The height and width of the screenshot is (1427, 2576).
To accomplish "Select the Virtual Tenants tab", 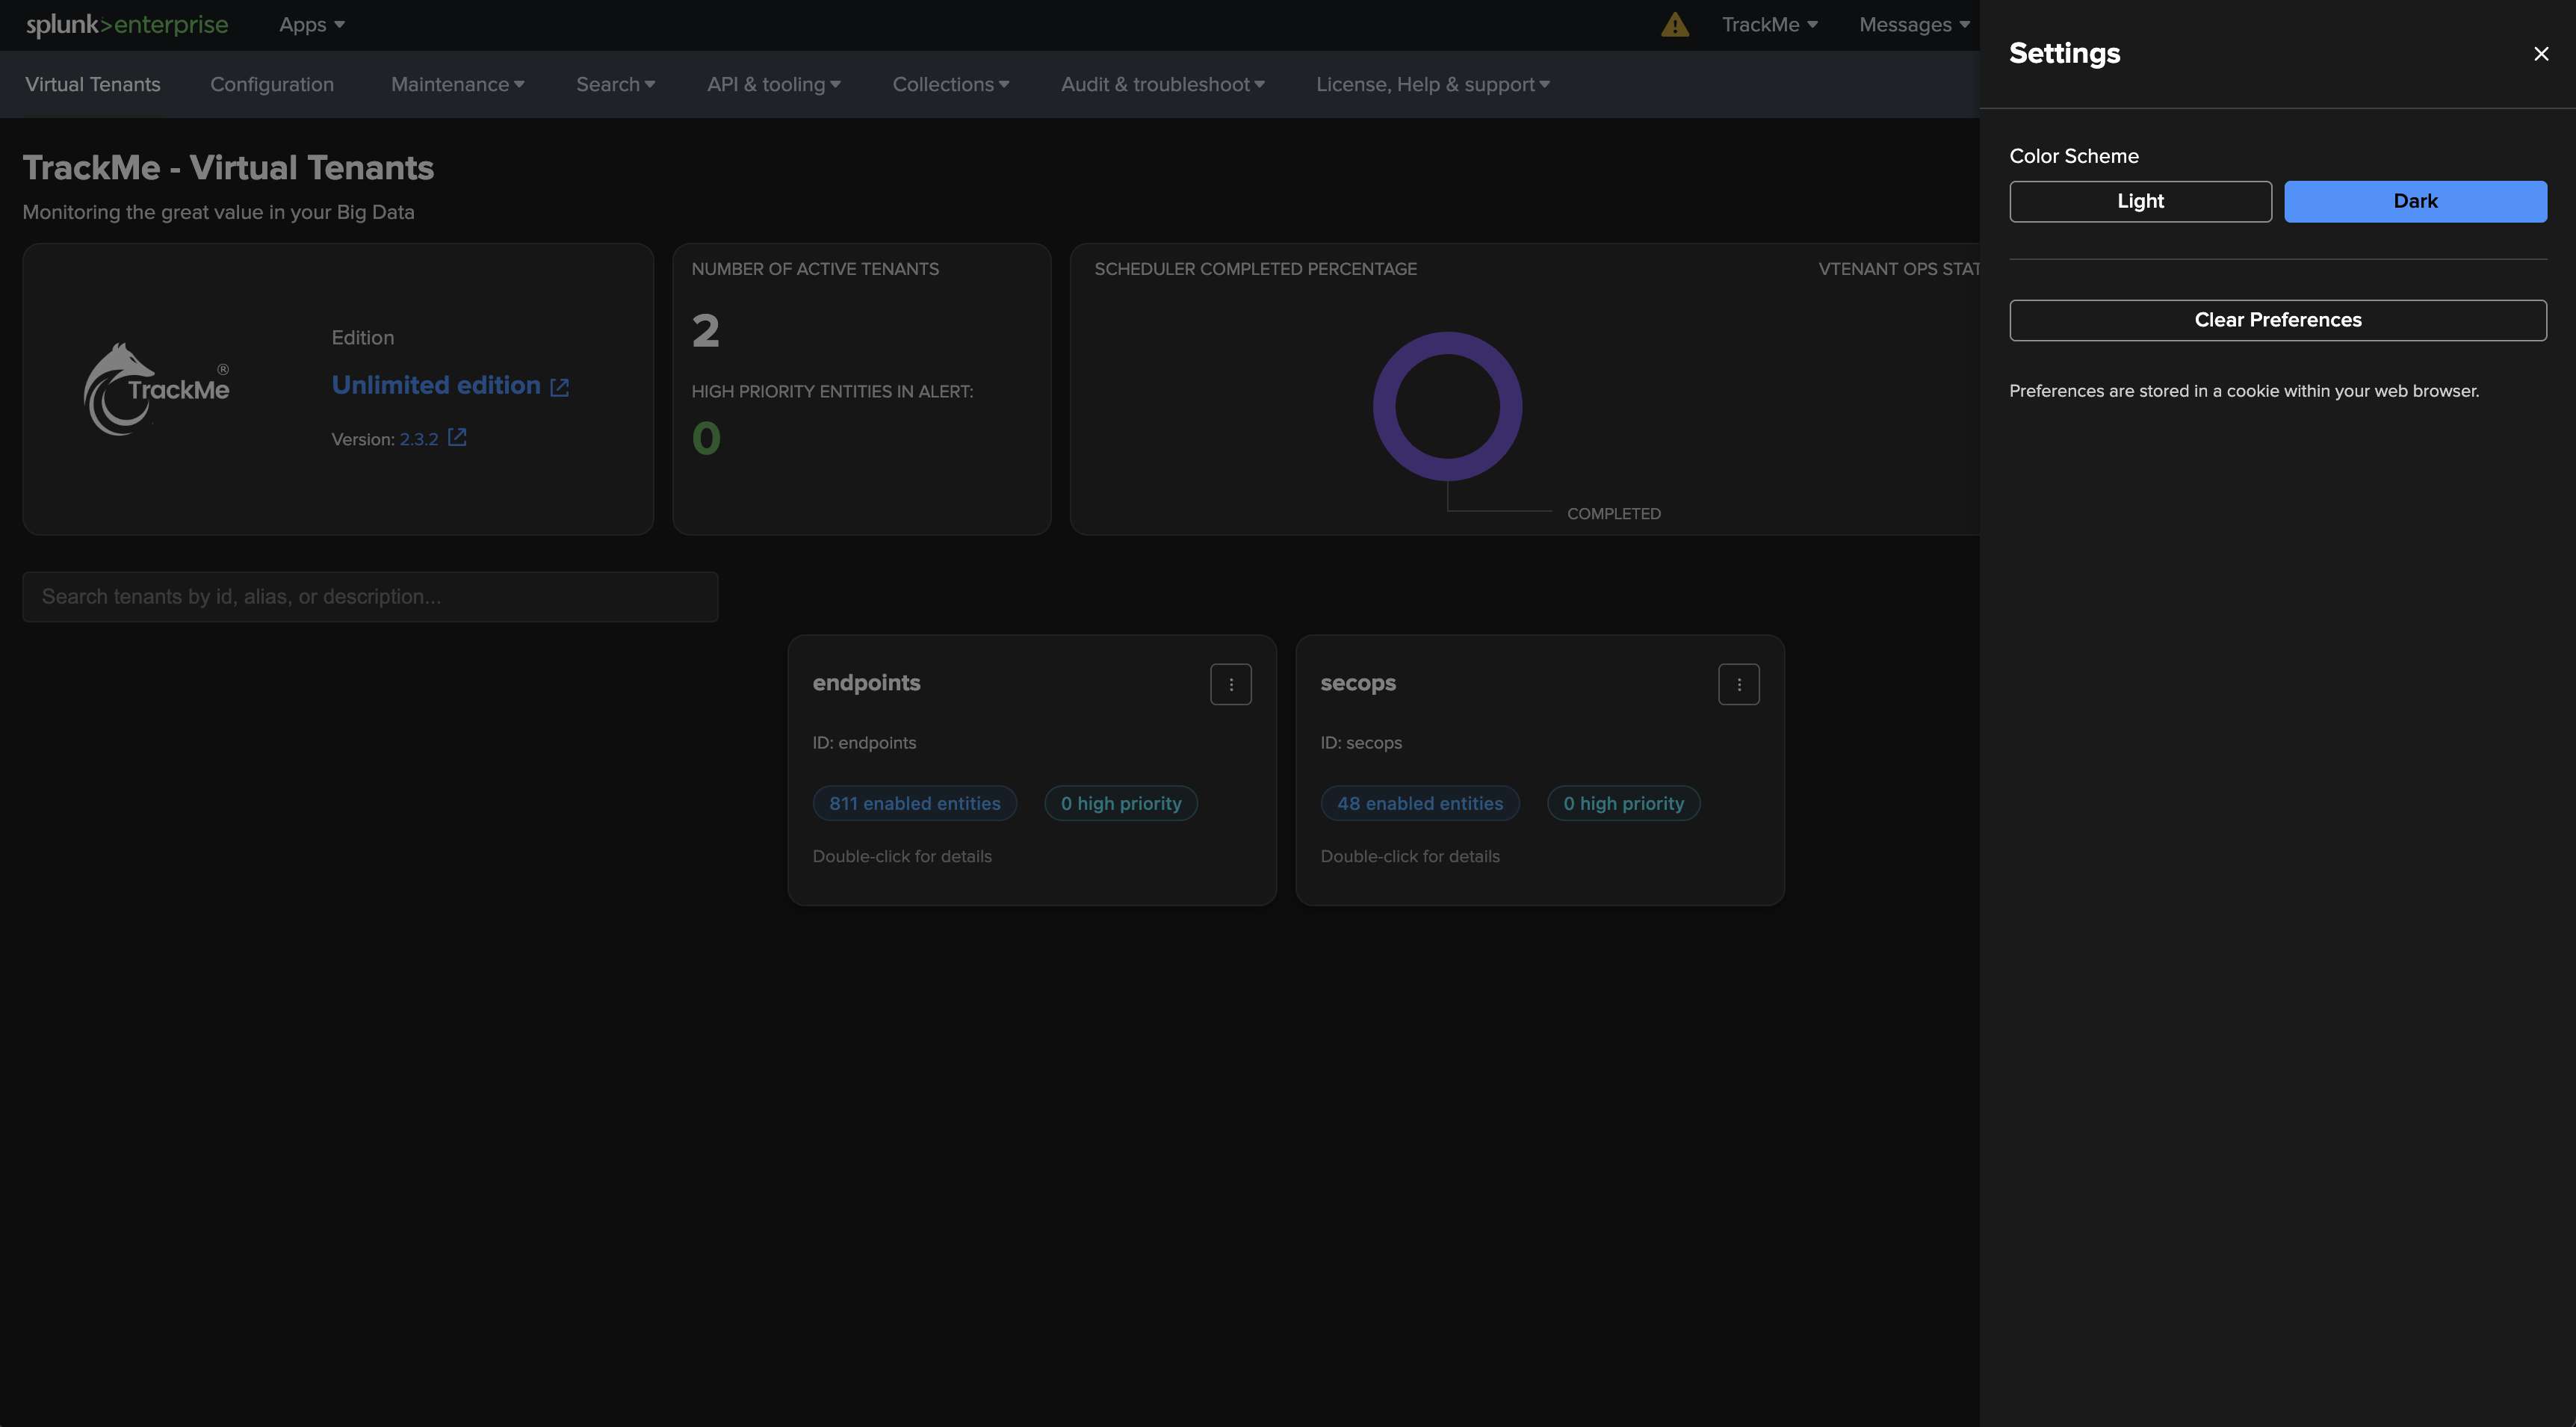I will click(93, 85).
